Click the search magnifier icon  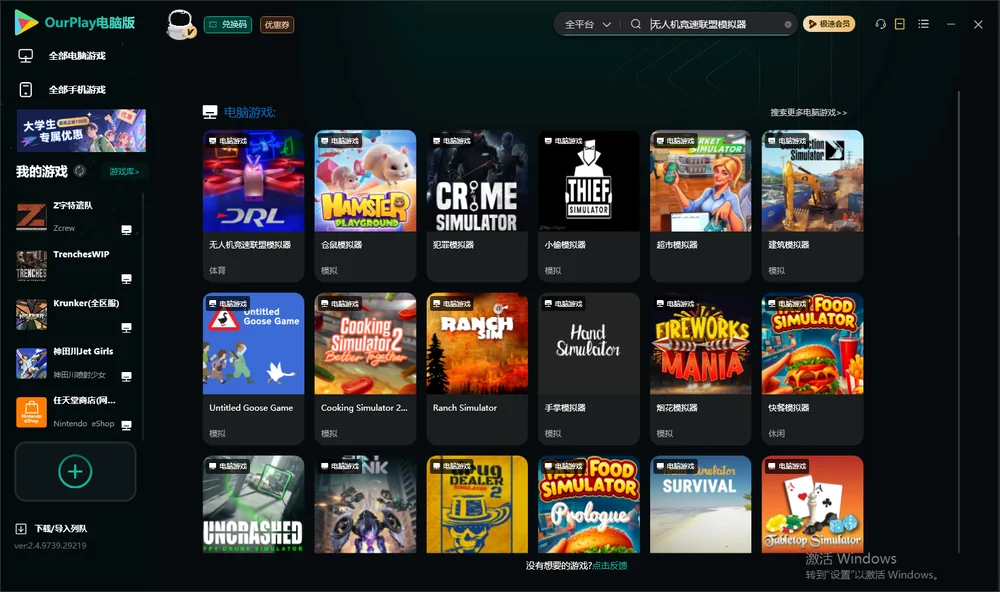point(636,24)
